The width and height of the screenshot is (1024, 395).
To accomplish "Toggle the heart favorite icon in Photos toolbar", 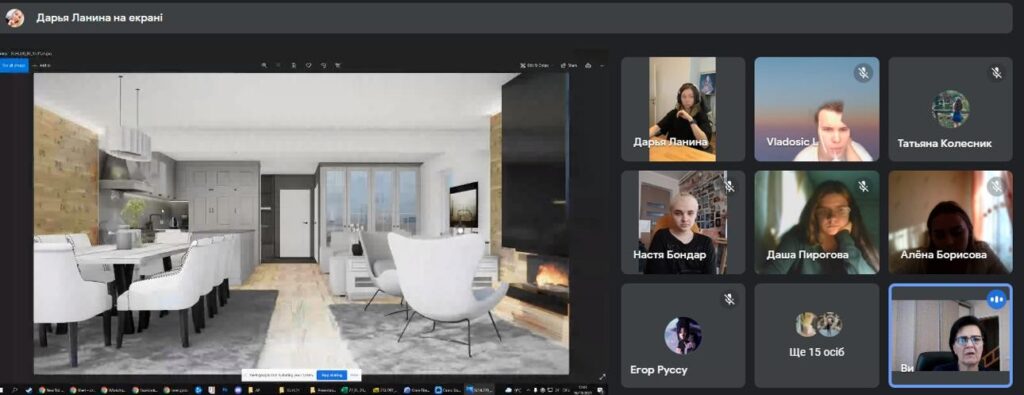I will [308, 65].
